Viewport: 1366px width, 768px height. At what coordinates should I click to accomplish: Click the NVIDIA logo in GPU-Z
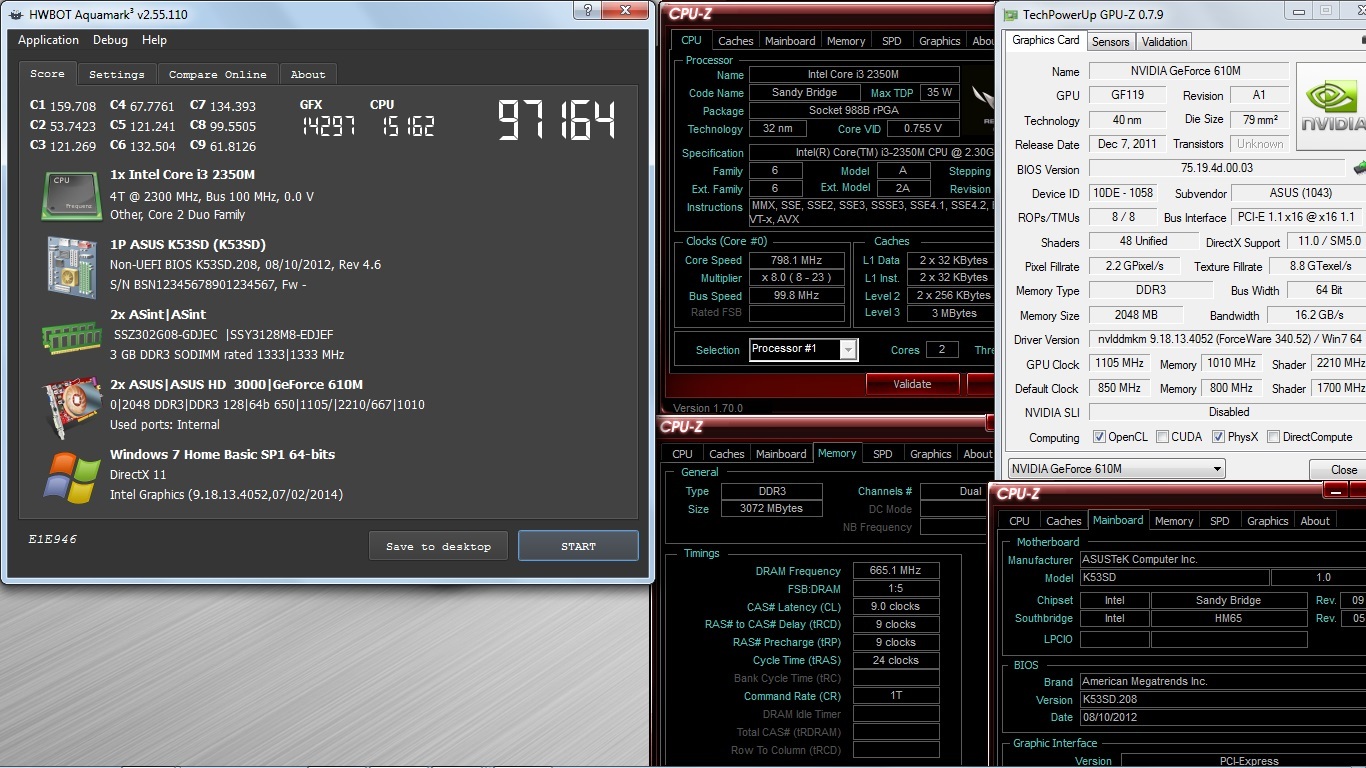(x=1332, y=105)
